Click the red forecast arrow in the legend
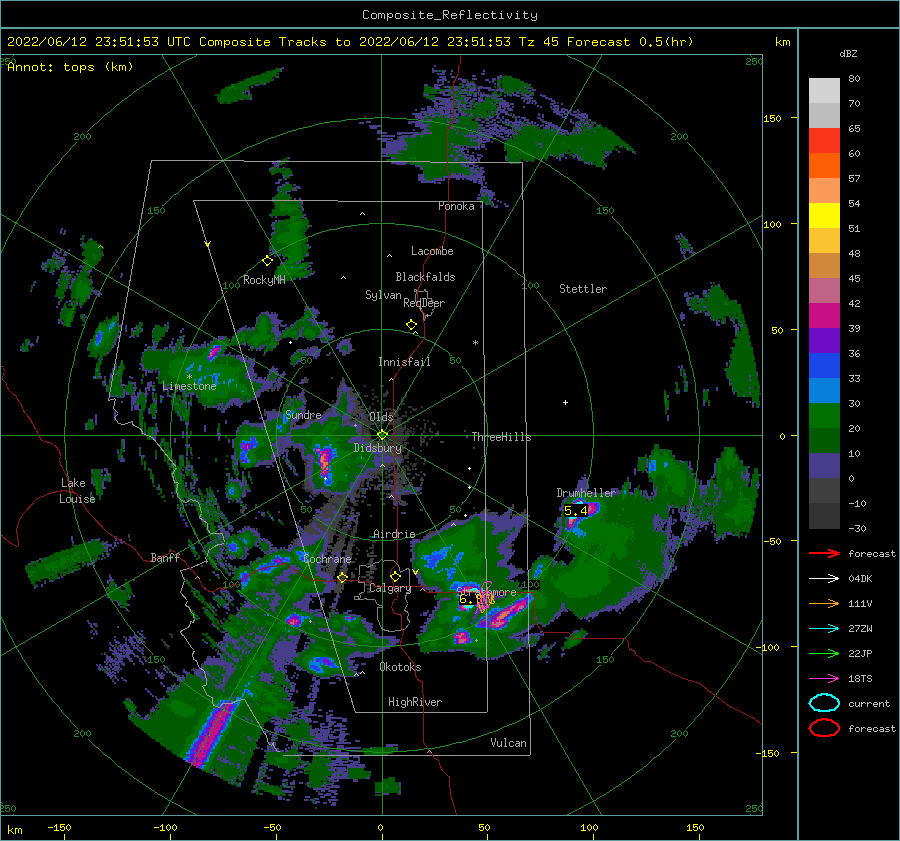This screenshot has height=841, width=900. click(824, 553)
